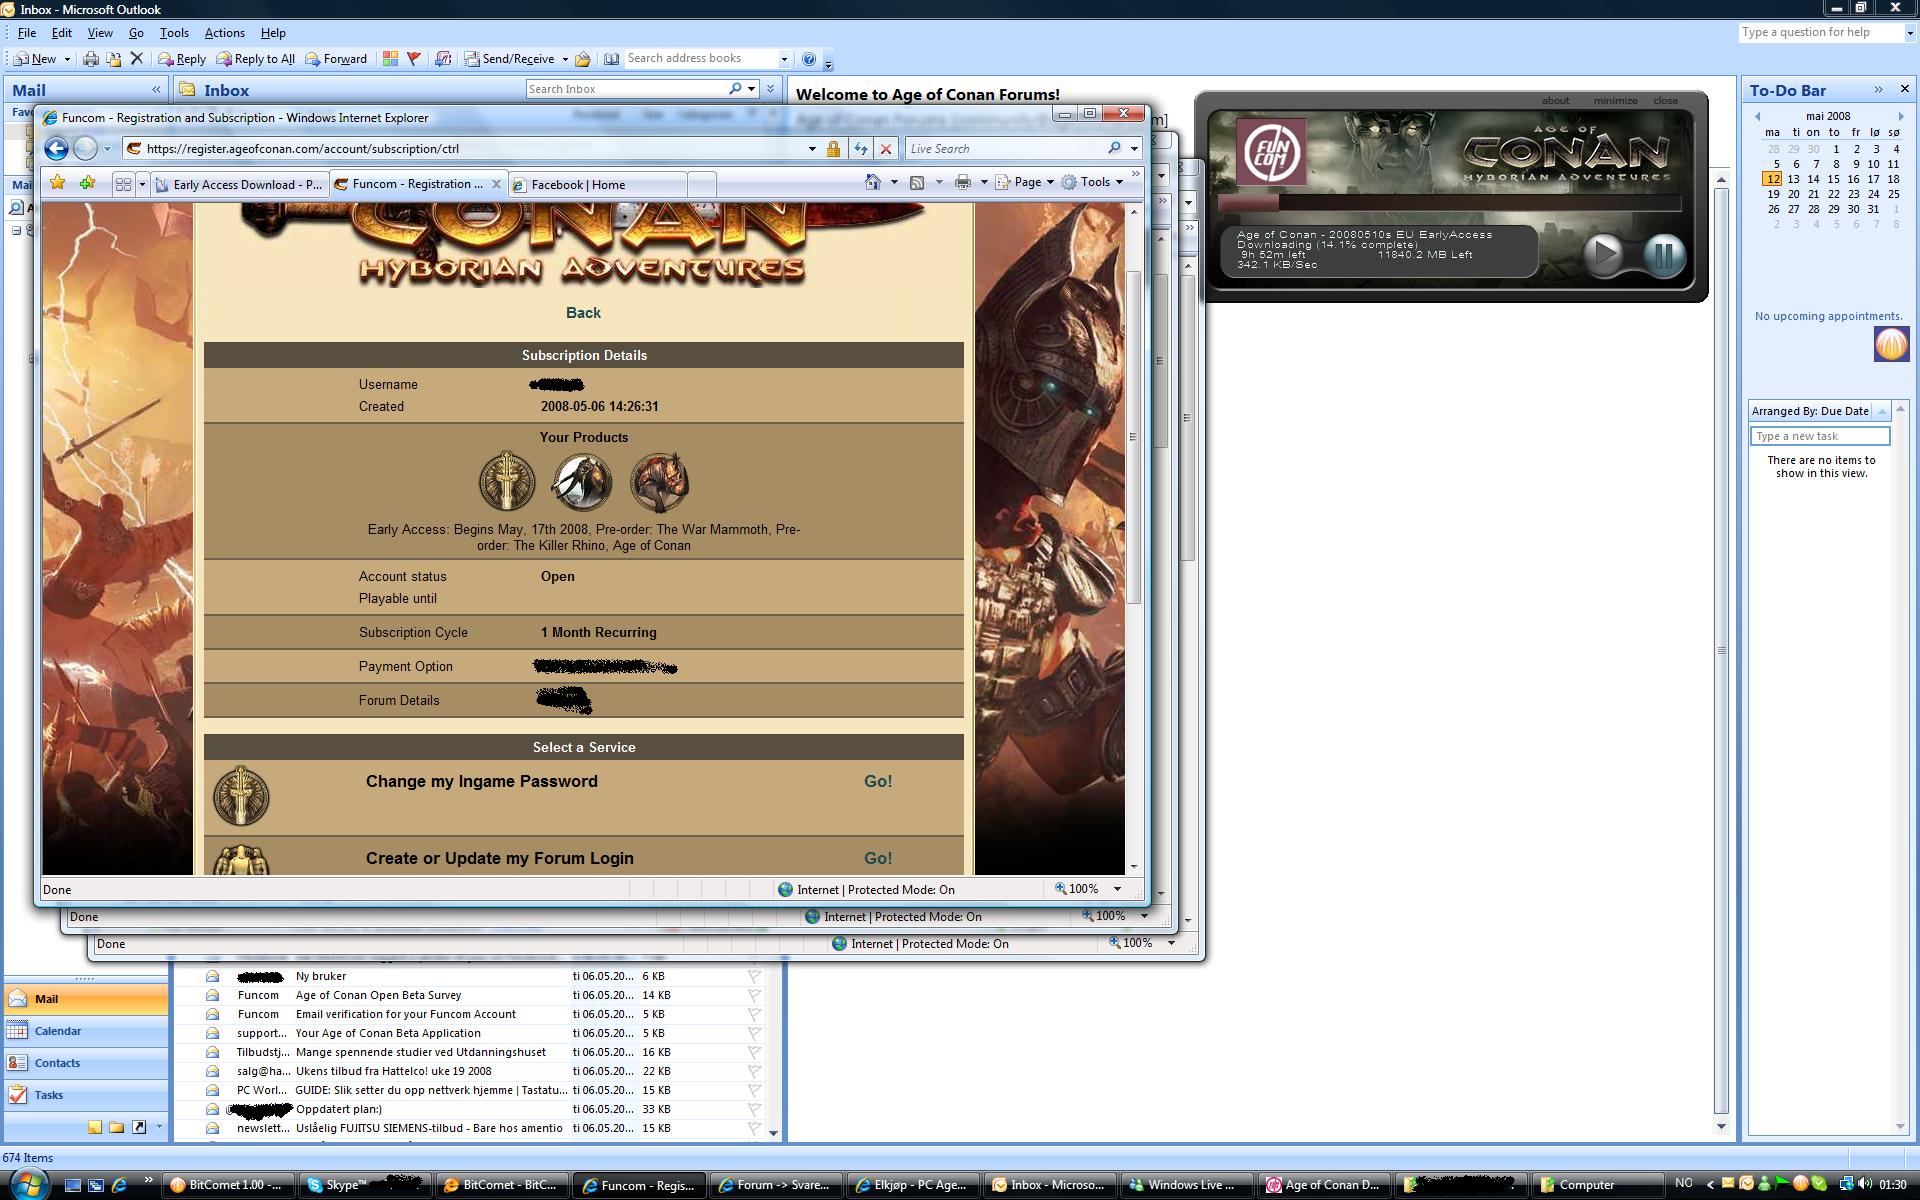Click the Search Inbox magnifier icon
The image size is (1920, 1200).
coord(735,89)
